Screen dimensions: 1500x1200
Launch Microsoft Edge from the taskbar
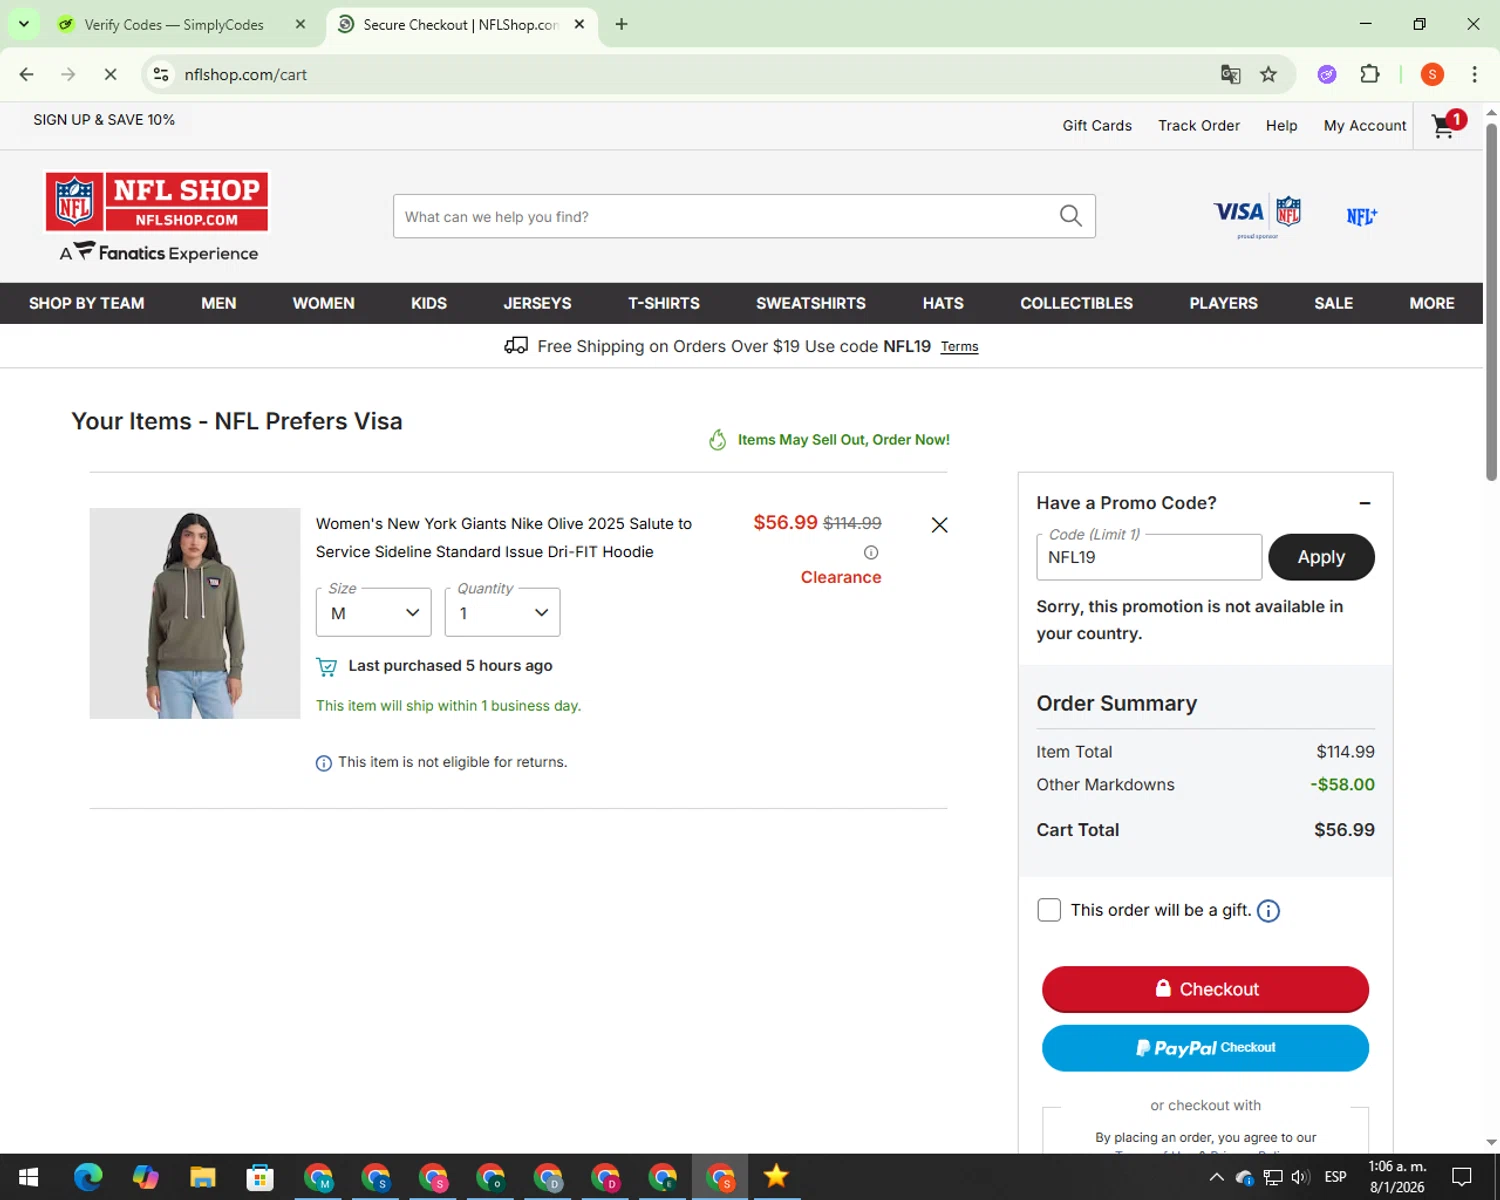coord(88,1177)
